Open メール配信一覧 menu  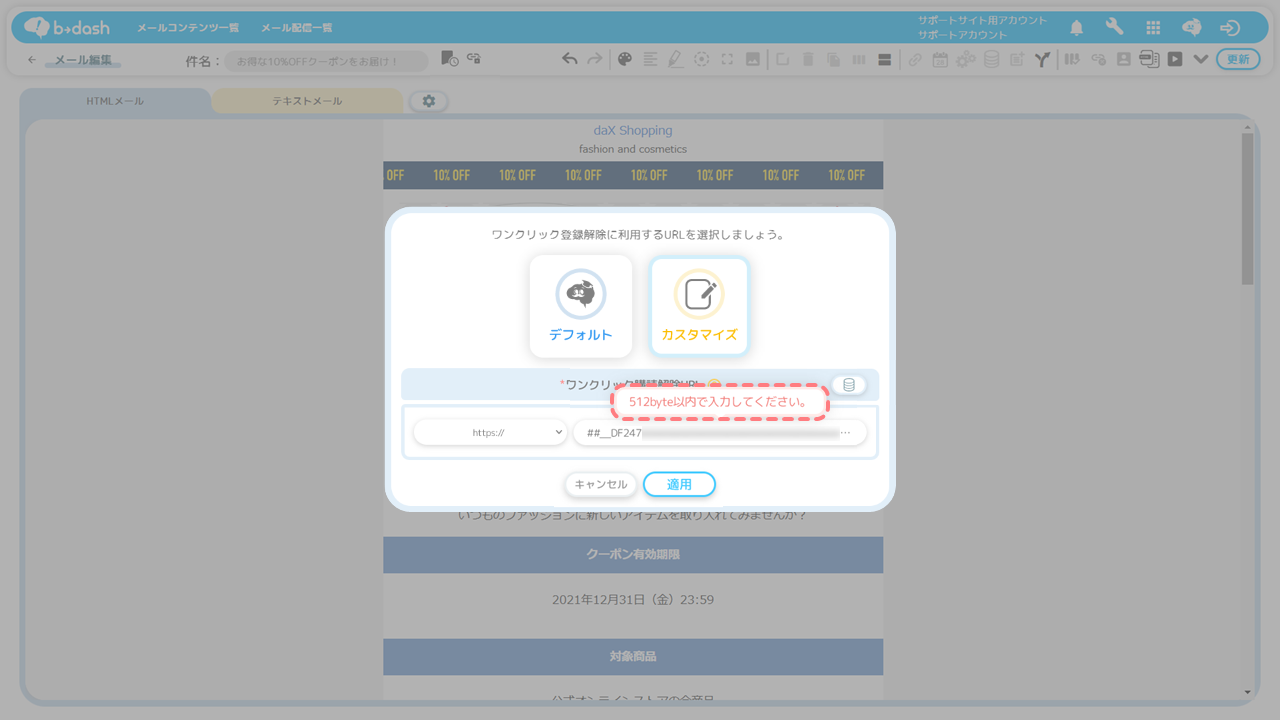297,28
